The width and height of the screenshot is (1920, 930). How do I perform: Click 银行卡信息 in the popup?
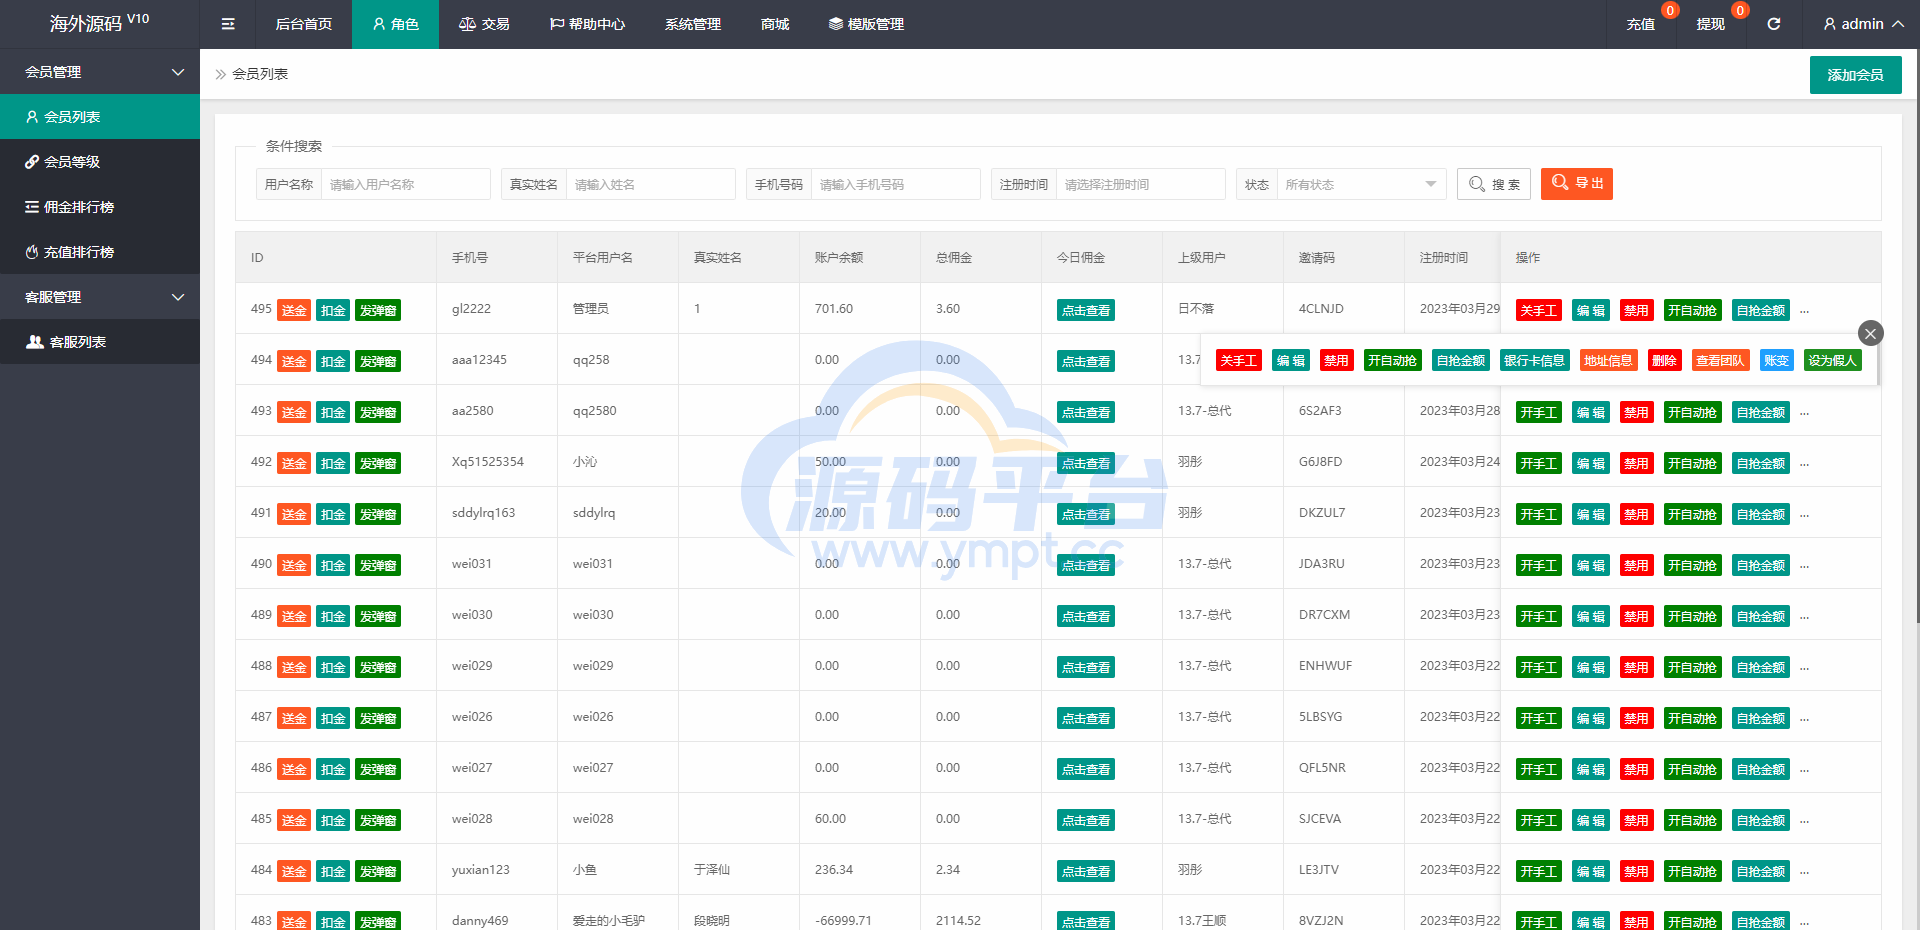(1534, 361)
